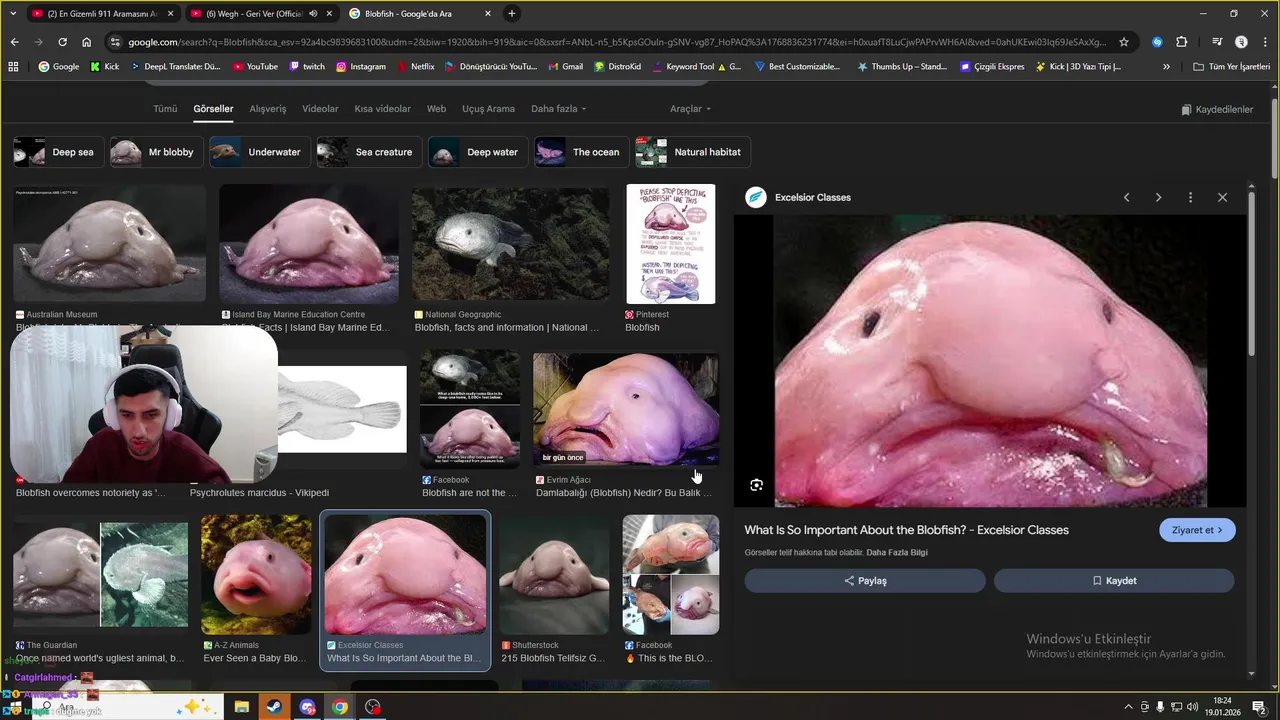Open the home page via home icon
The image size is (1280, 720).
click(86, 42)
